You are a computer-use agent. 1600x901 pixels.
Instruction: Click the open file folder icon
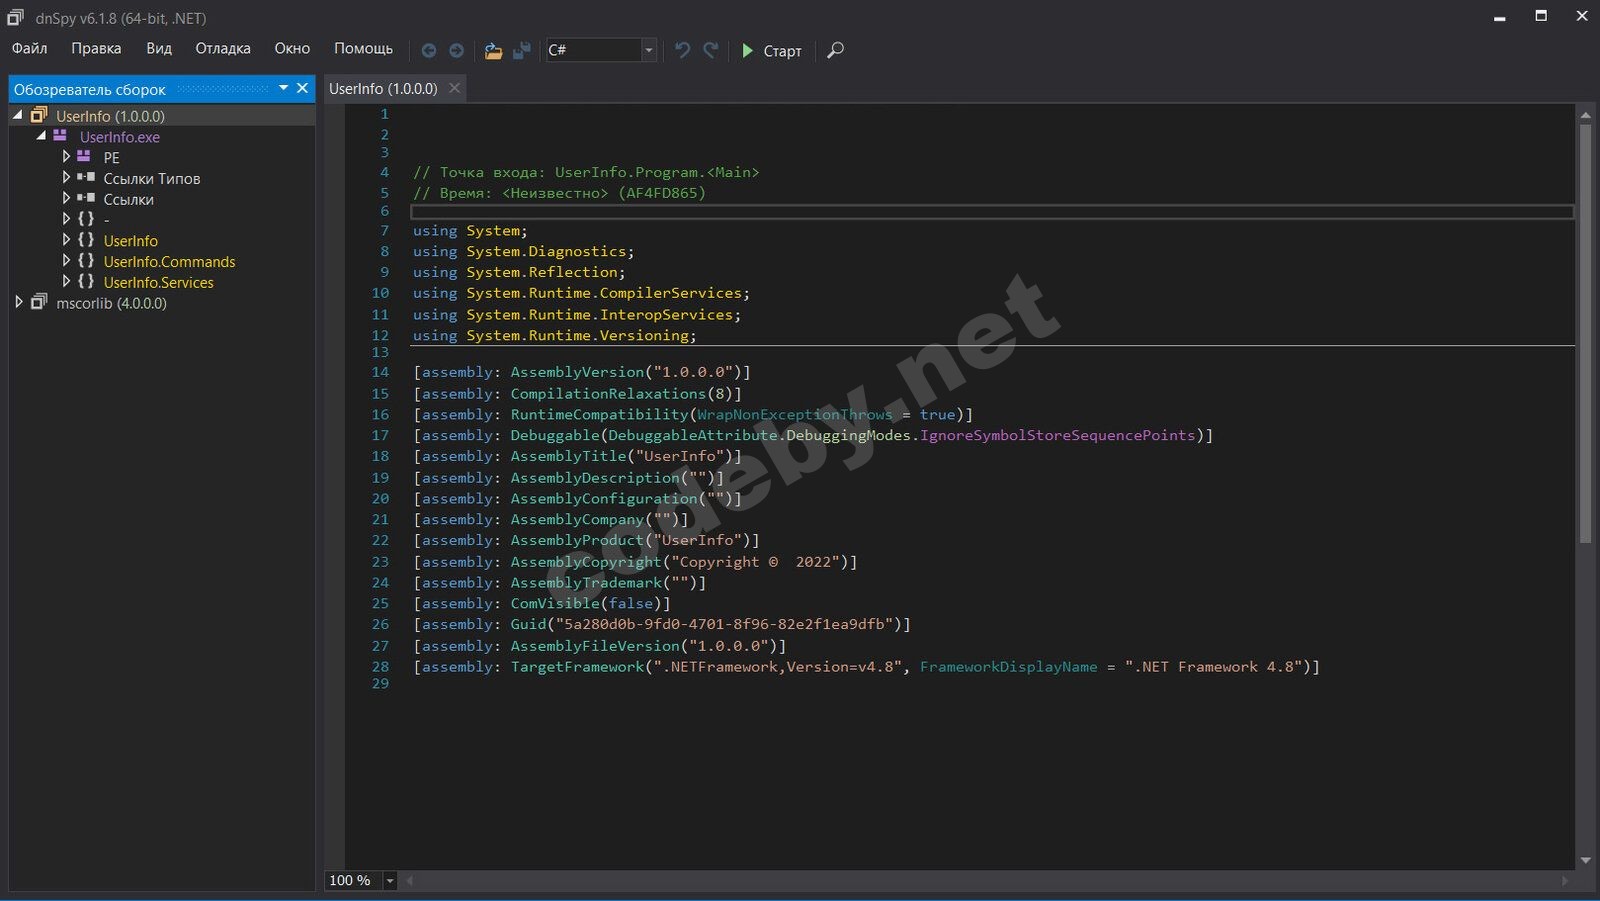tap(493, 50)
